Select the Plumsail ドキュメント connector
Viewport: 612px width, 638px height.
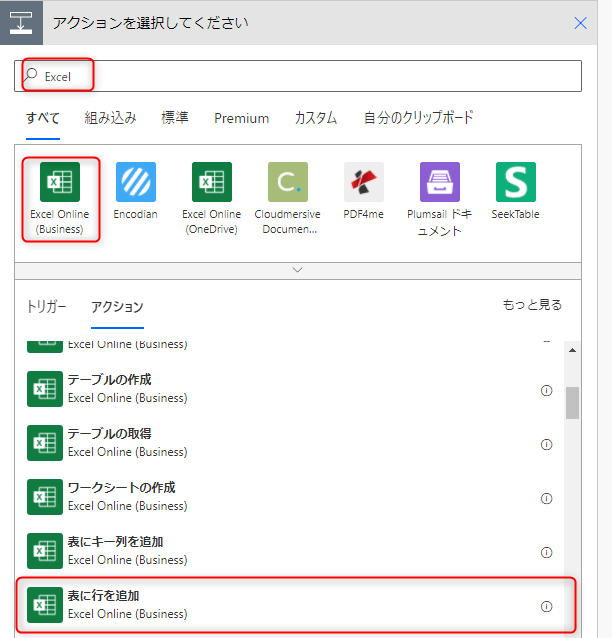(x=440, y=182)
